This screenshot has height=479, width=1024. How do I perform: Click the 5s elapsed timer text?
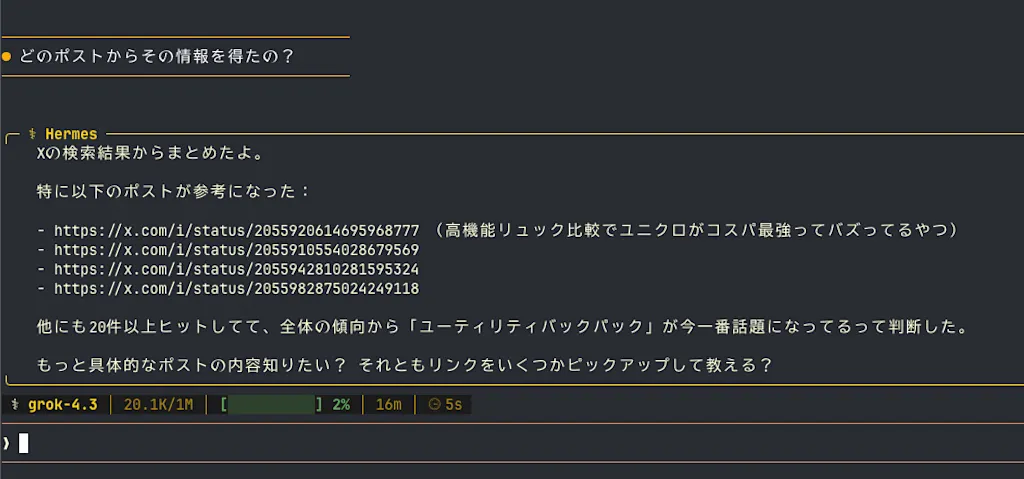click(454, 405)
